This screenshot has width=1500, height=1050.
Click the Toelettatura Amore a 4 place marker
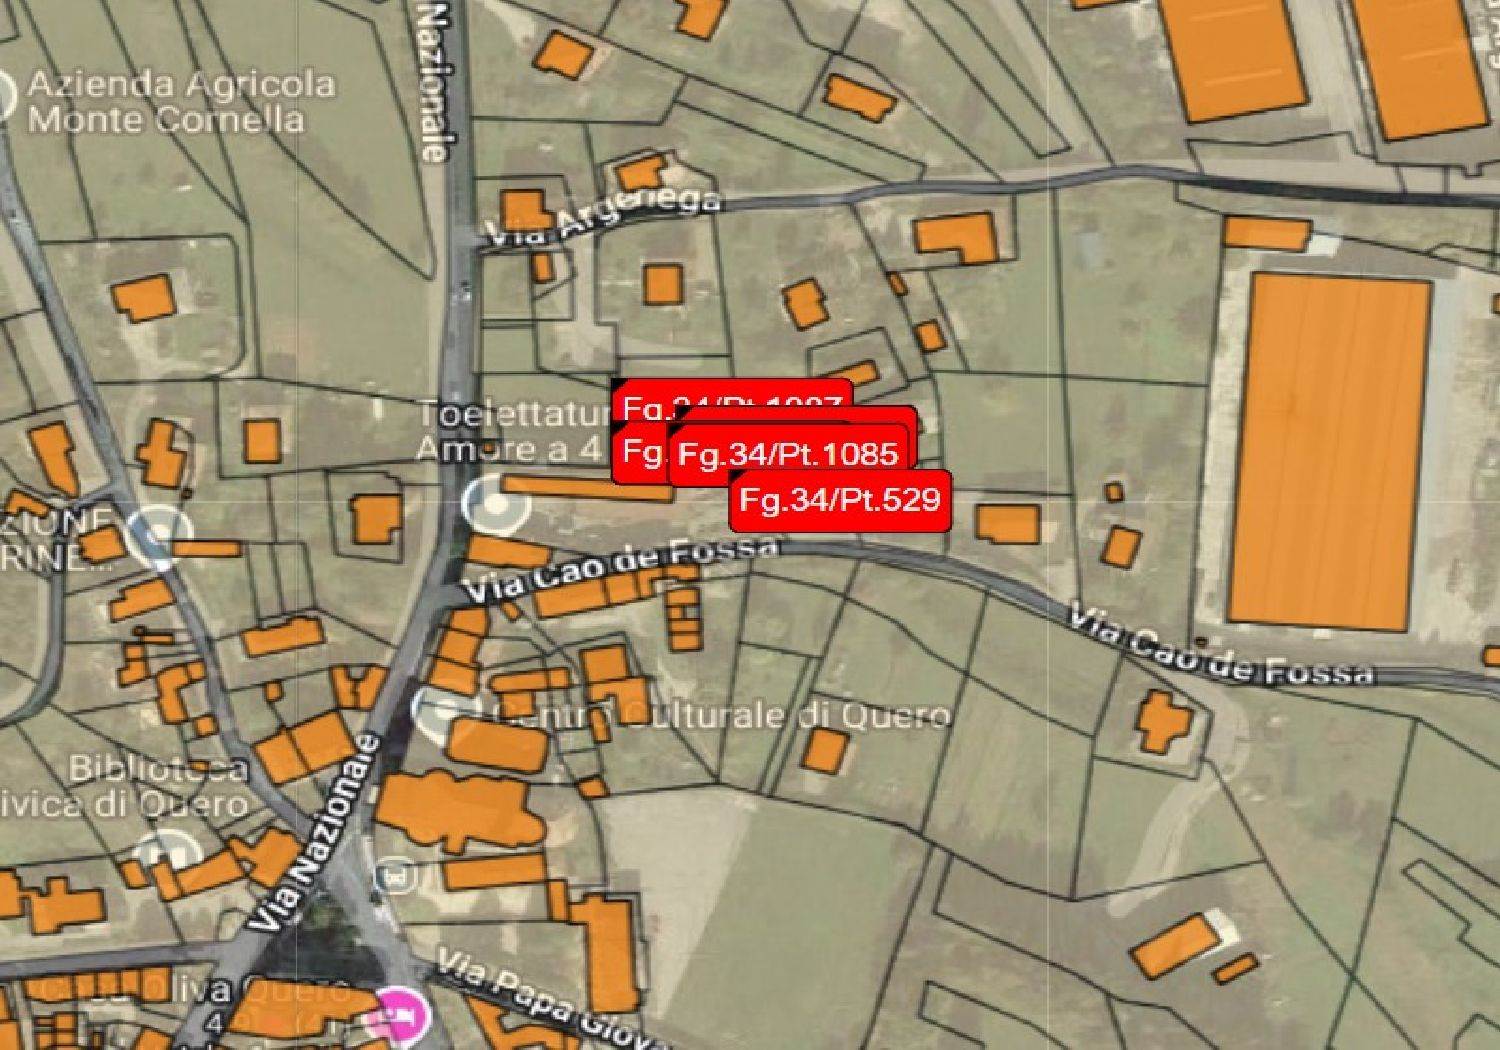coord(496,507)
